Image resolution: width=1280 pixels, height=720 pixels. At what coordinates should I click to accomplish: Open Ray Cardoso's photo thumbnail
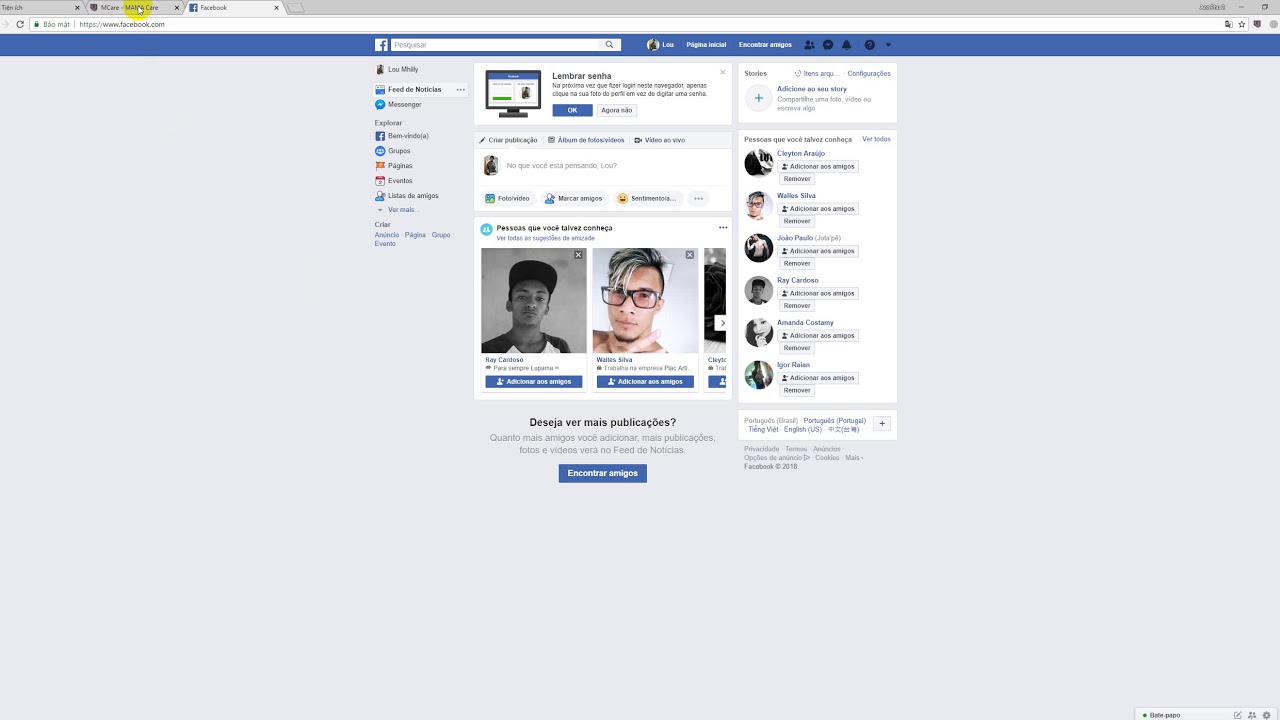pyautogui.click(x=534, y=301)
